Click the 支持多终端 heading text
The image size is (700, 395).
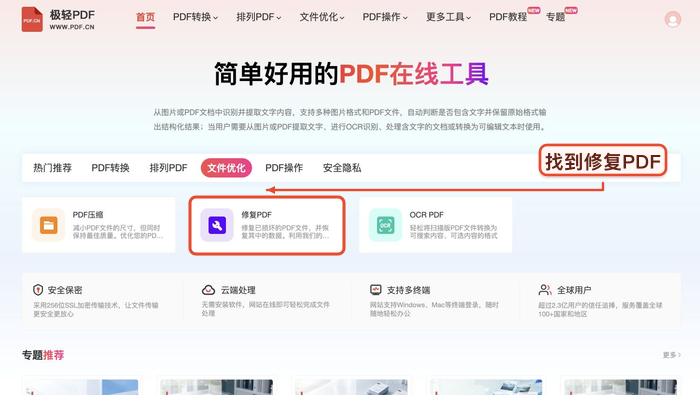(x=408, y=290)
